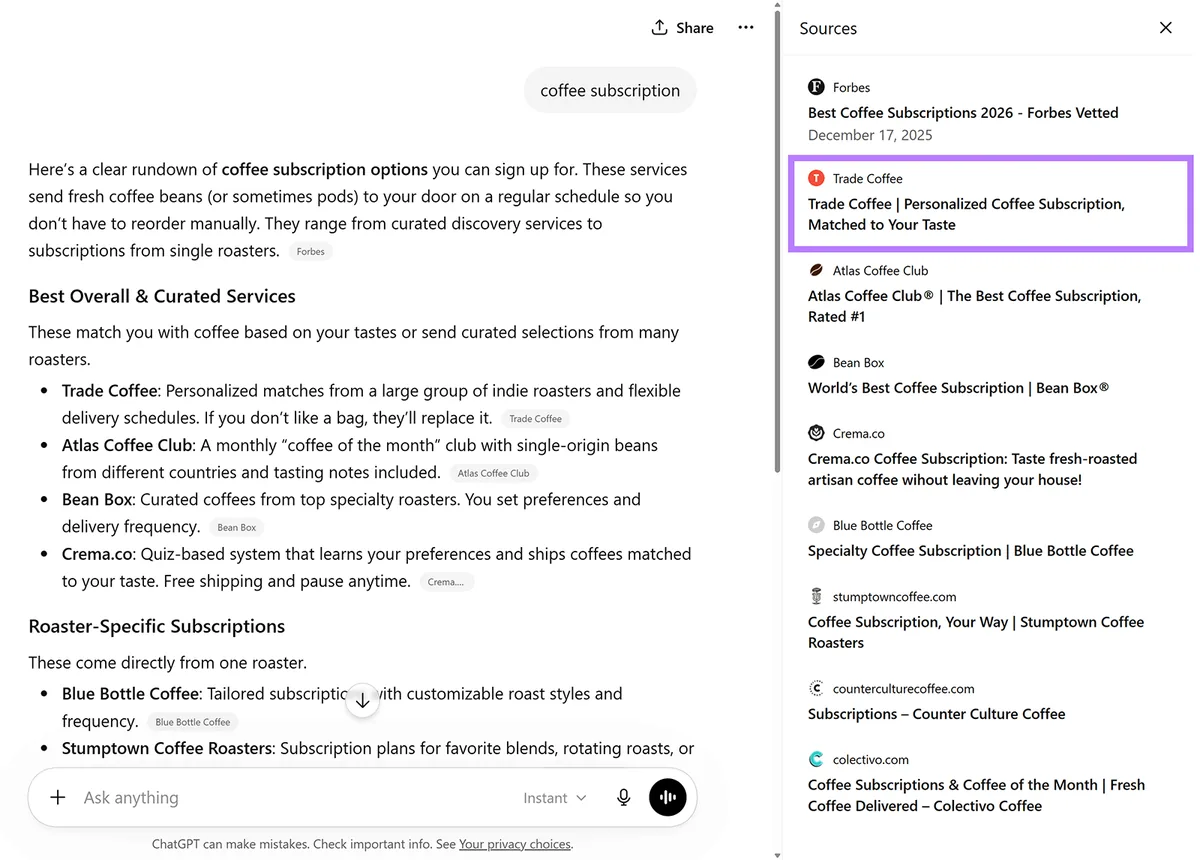Click the Atlas Coffee Club citation chip

click(x=494, y=473)
